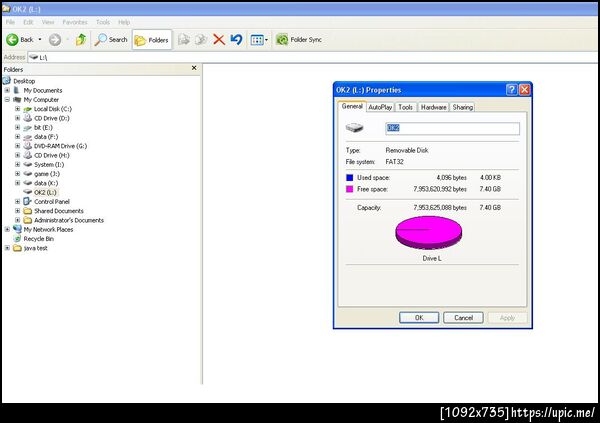The width and height of the screenshot is (600, 423).
Task: Open the Views dropdown in toolbar
Action: [259, 39]
